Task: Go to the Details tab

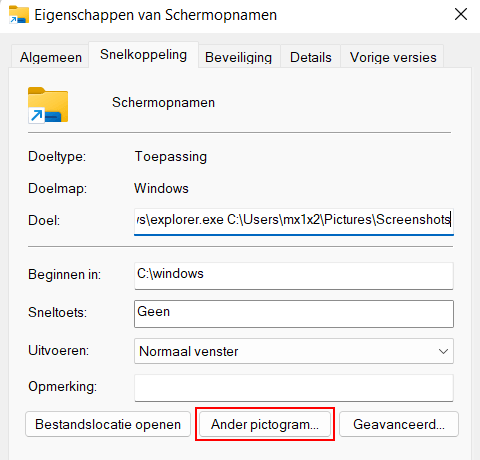Action: (x=311, y=57)
